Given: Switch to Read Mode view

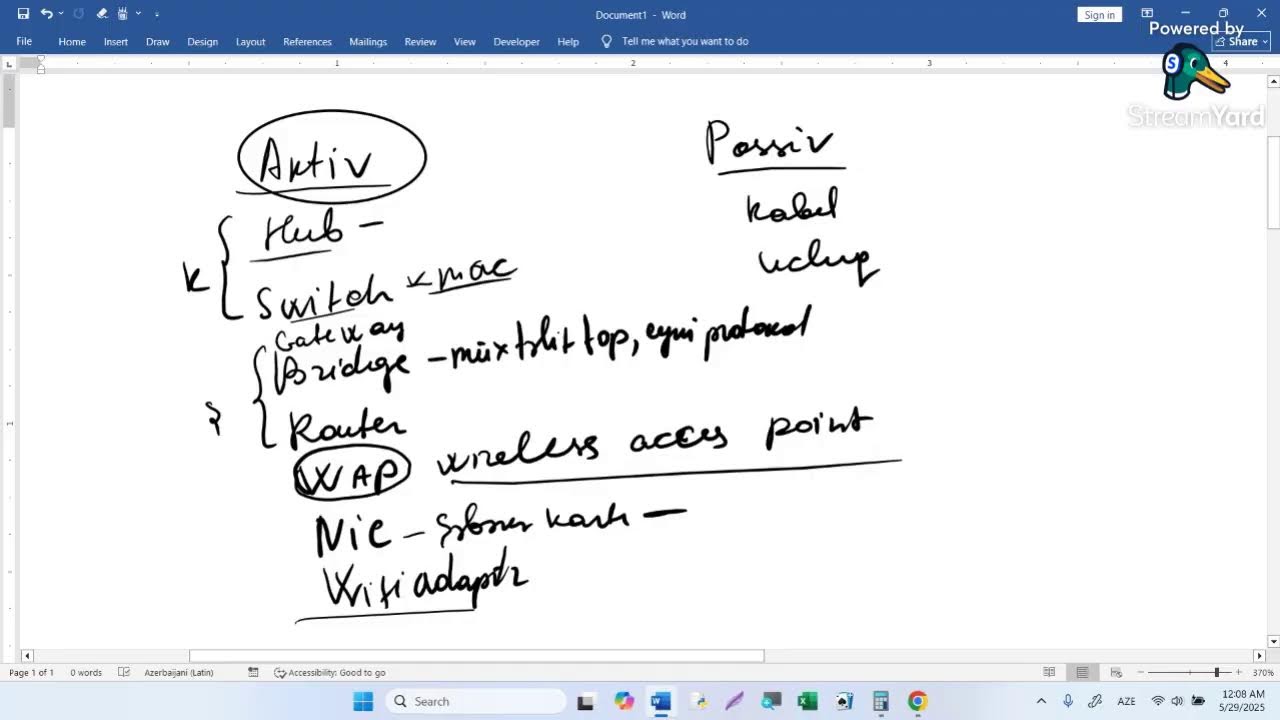Looking at the screenshot, I should point(1049,673).
